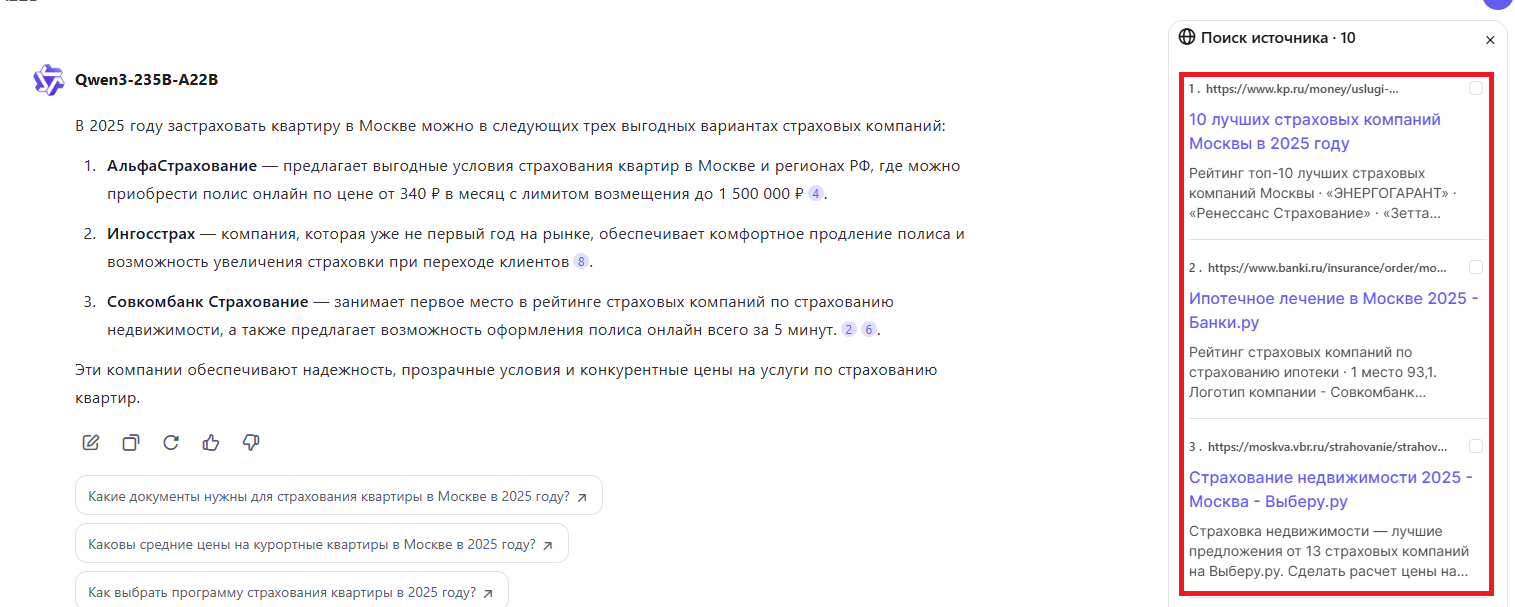
Task: Like the response with thumbs up
Action: coord(211,442)
